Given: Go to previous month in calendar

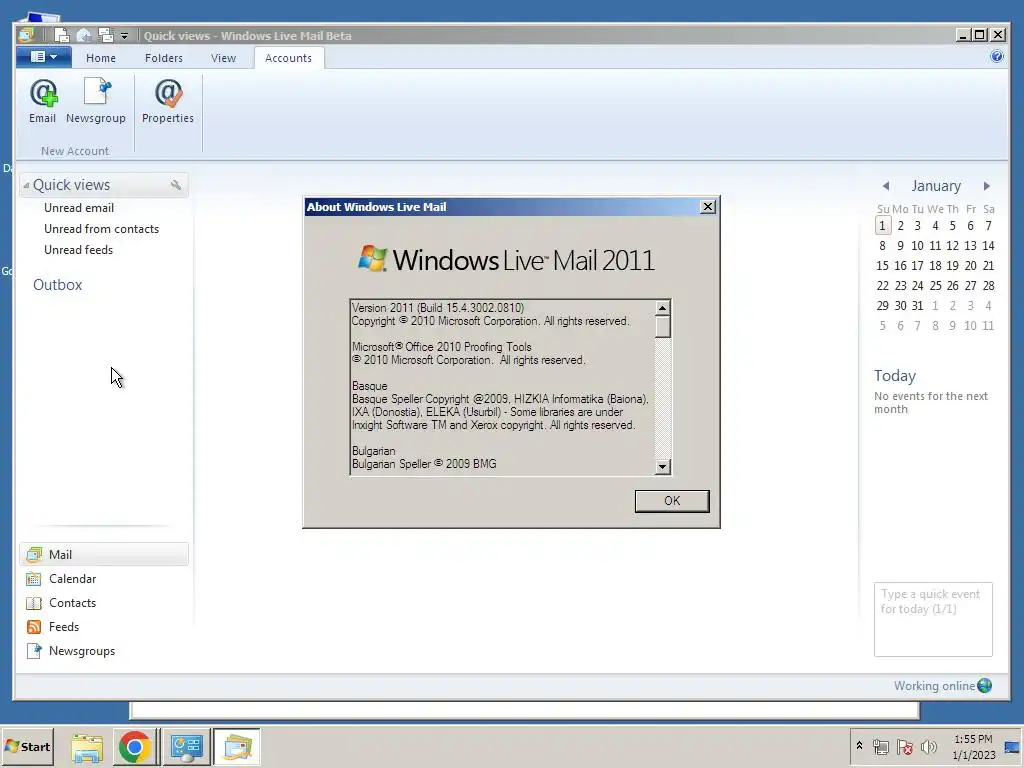Looking at the screenshot, I should [886, 186].
